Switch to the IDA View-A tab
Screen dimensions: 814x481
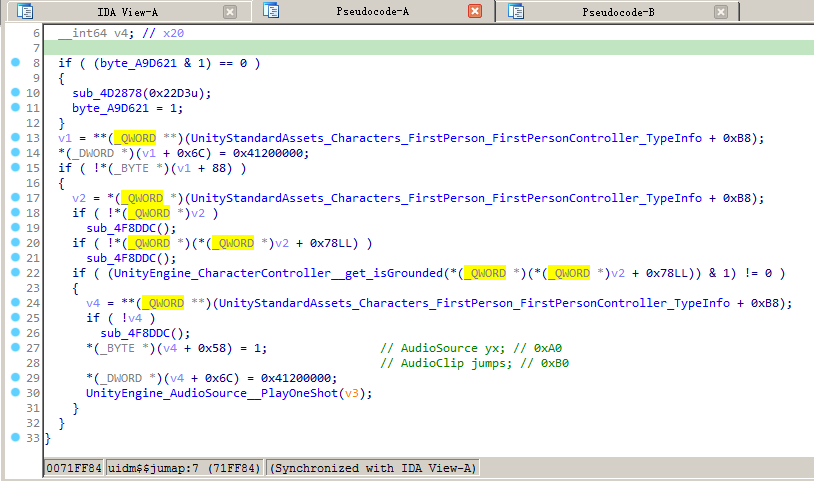[x=128, y=12]
